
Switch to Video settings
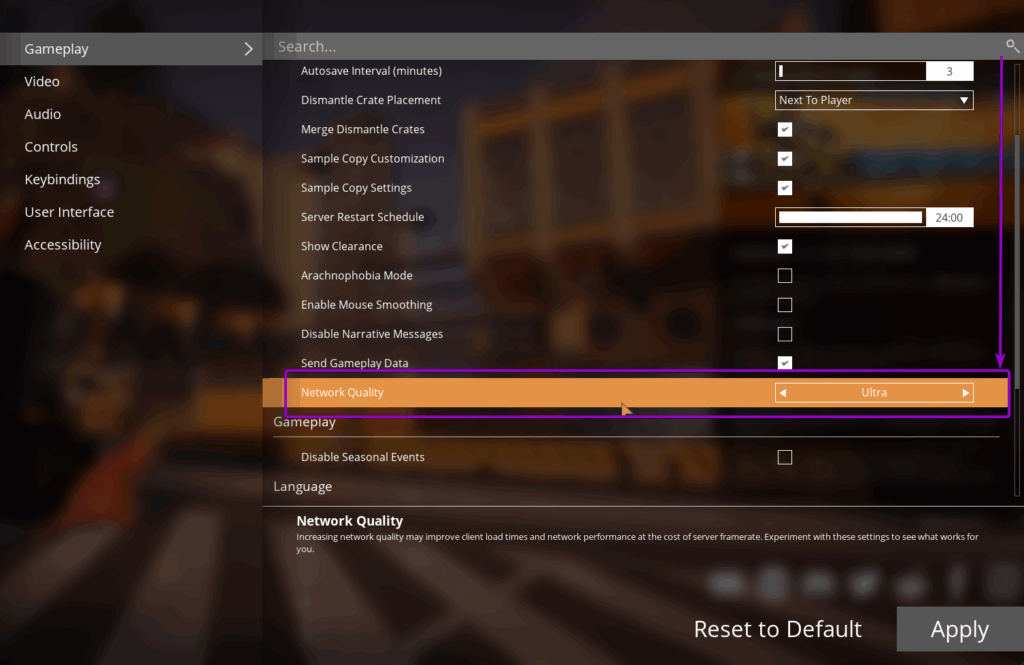coord(42,82)
